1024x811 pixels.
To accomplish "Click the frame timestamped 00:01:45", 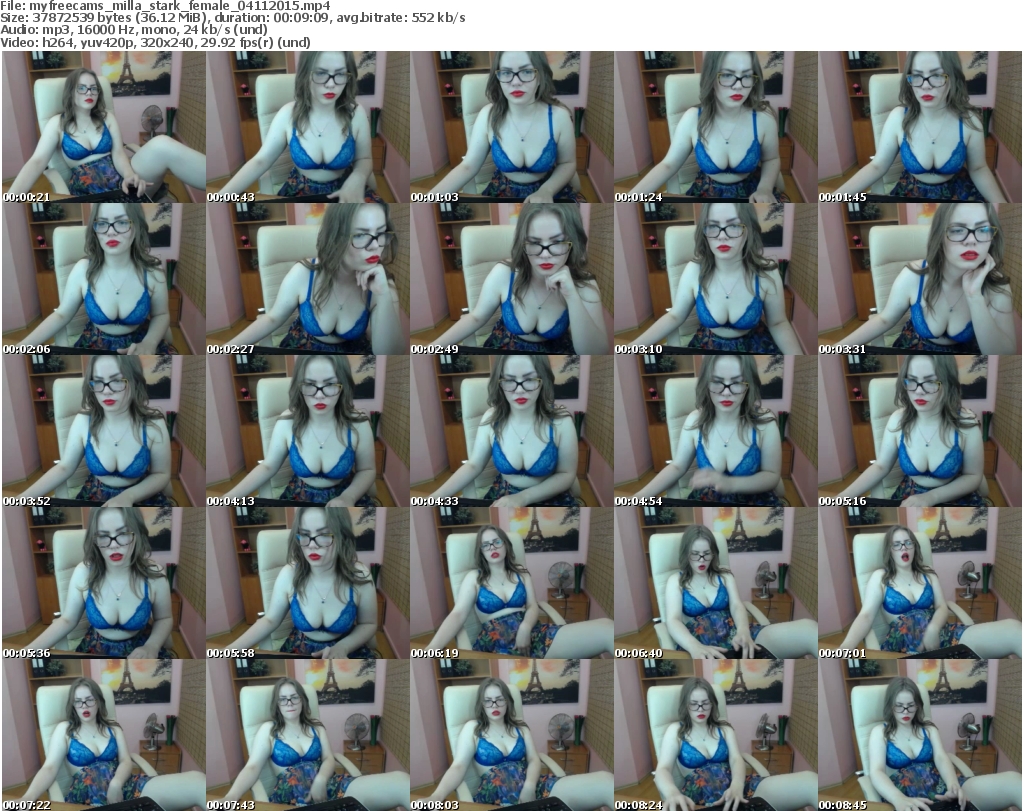I will click(920, 127).
